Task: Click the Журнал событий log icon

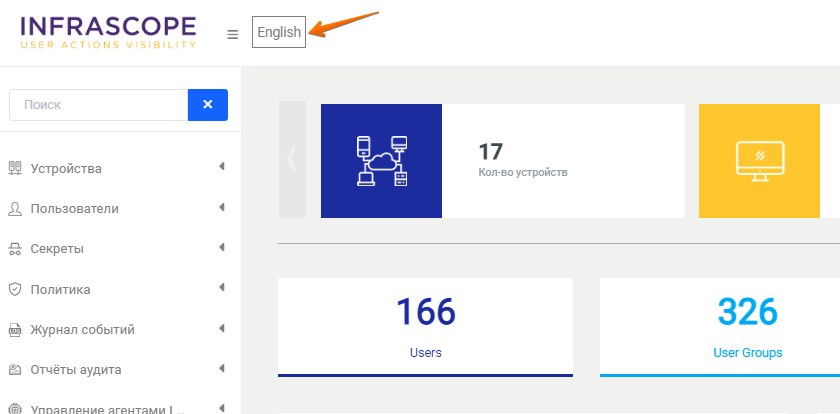Action: point(15,330)
